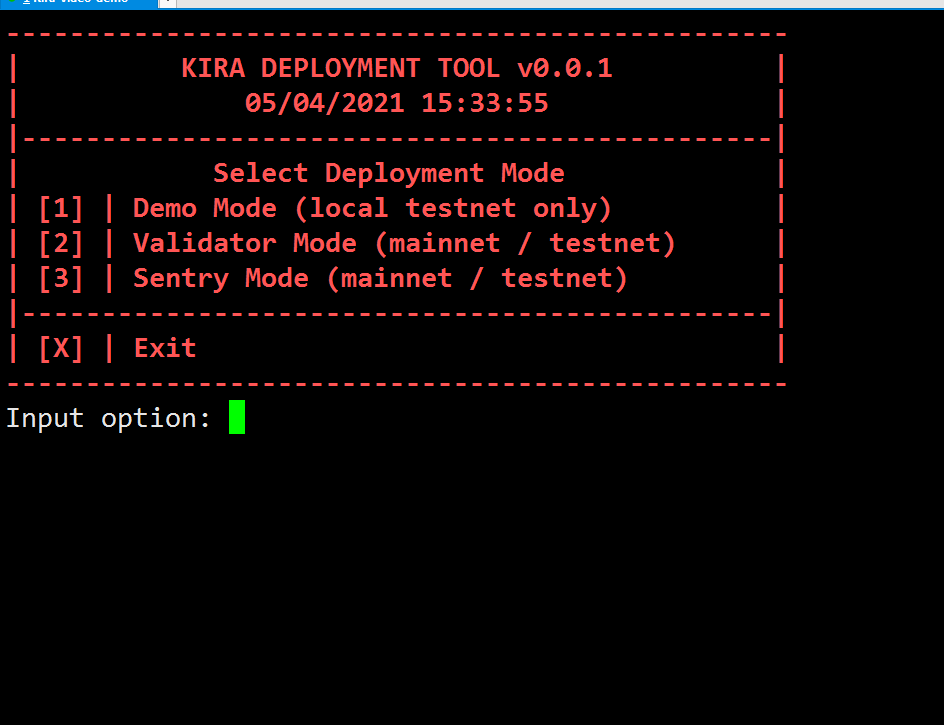Screen dimensions: 944x725
Task: Select the Sentry Mode menu entry
Action: pos(380,278)
